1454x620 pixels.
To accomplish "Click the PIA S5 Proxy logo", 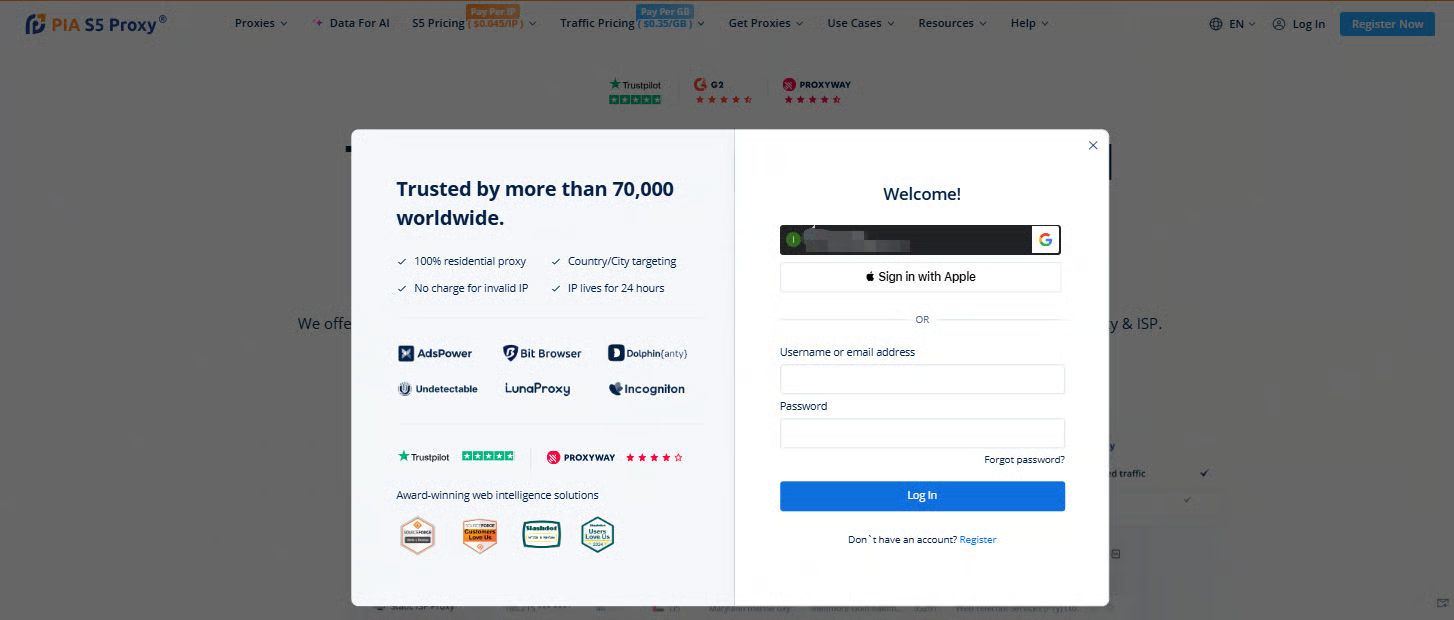I will (95, 23).
